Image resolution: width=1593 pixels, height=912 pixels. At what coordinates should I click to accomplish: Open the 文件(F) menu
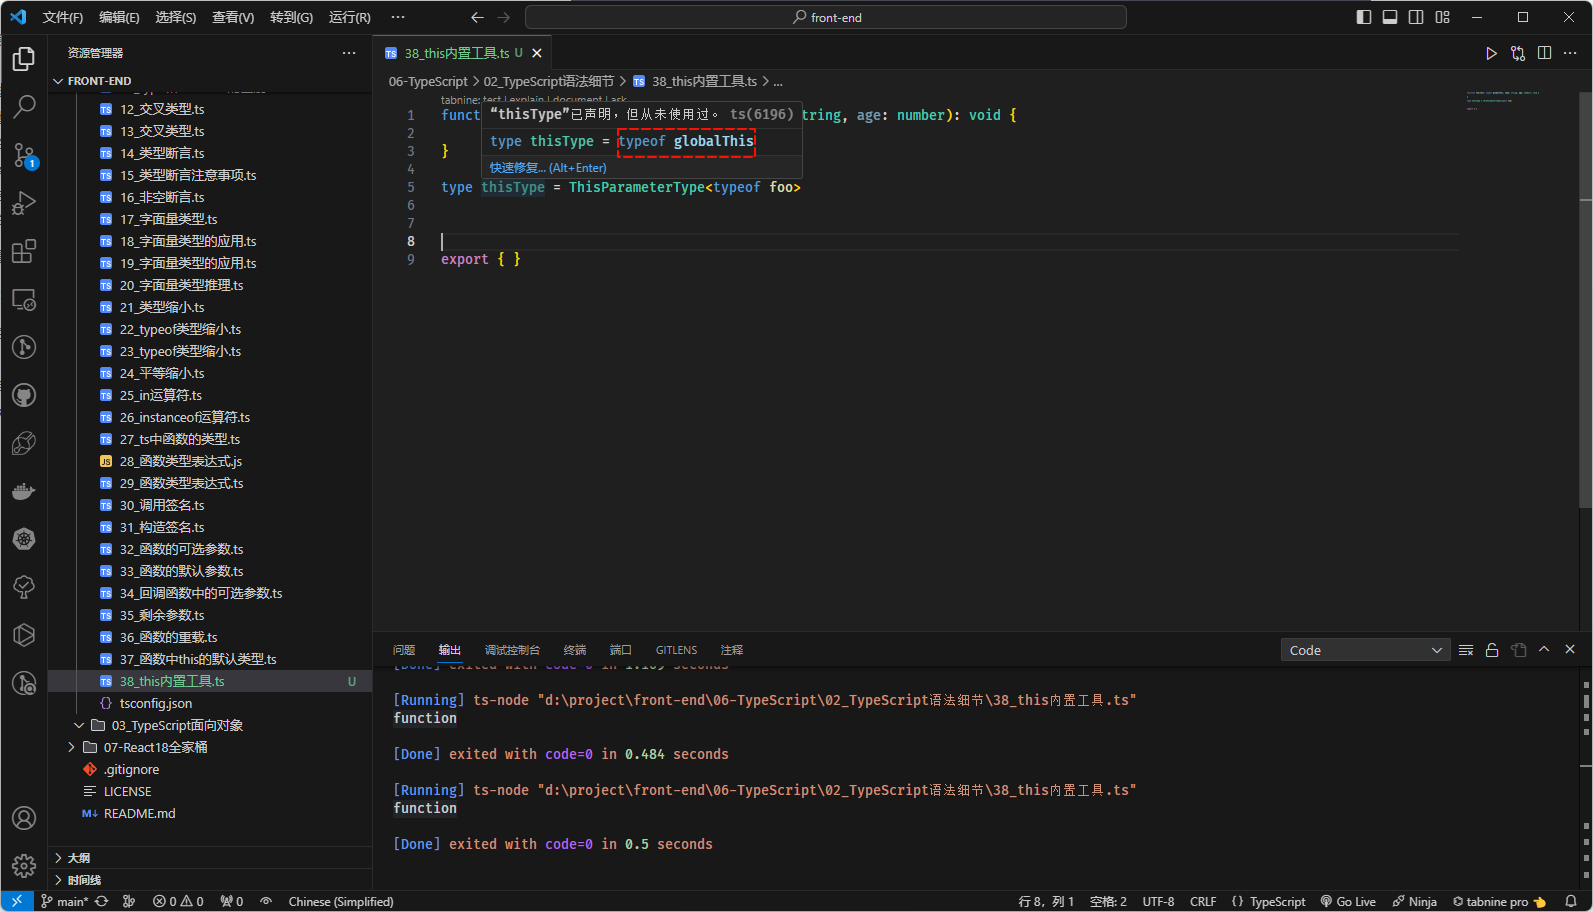pyautogui.click(x=63, y=17)
